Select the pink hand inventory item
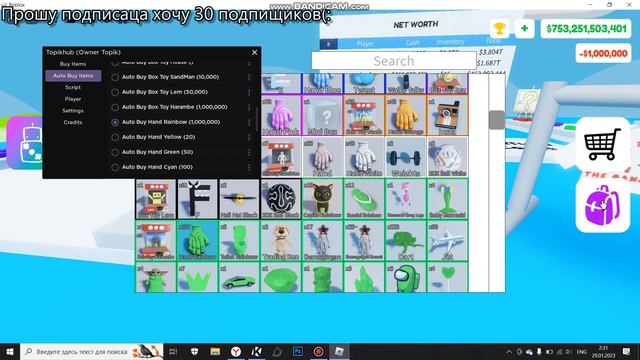This screenshot has width=640, height=360. (281, 116)
